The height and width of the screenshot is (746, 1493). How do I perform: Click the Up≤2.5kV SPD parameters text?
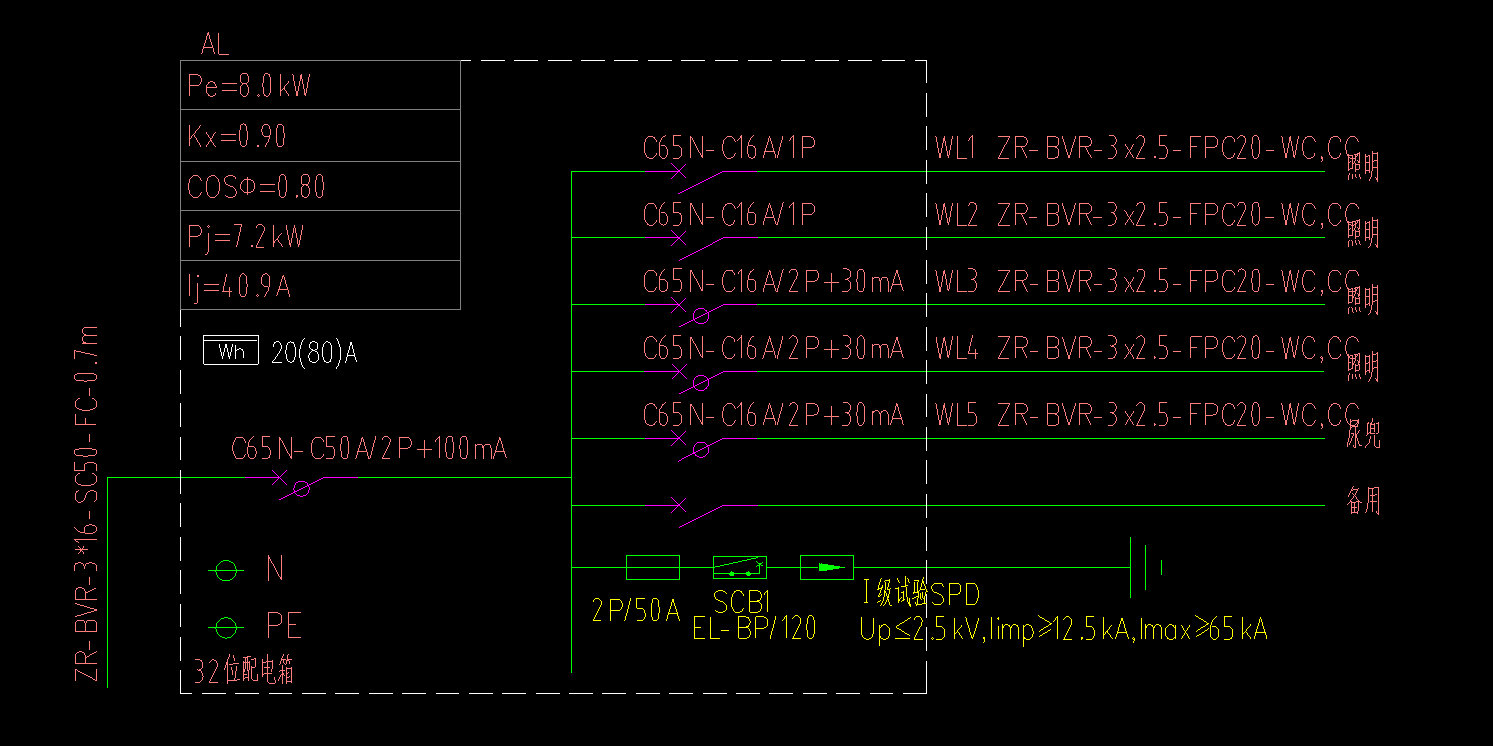tap(1064, 630)
